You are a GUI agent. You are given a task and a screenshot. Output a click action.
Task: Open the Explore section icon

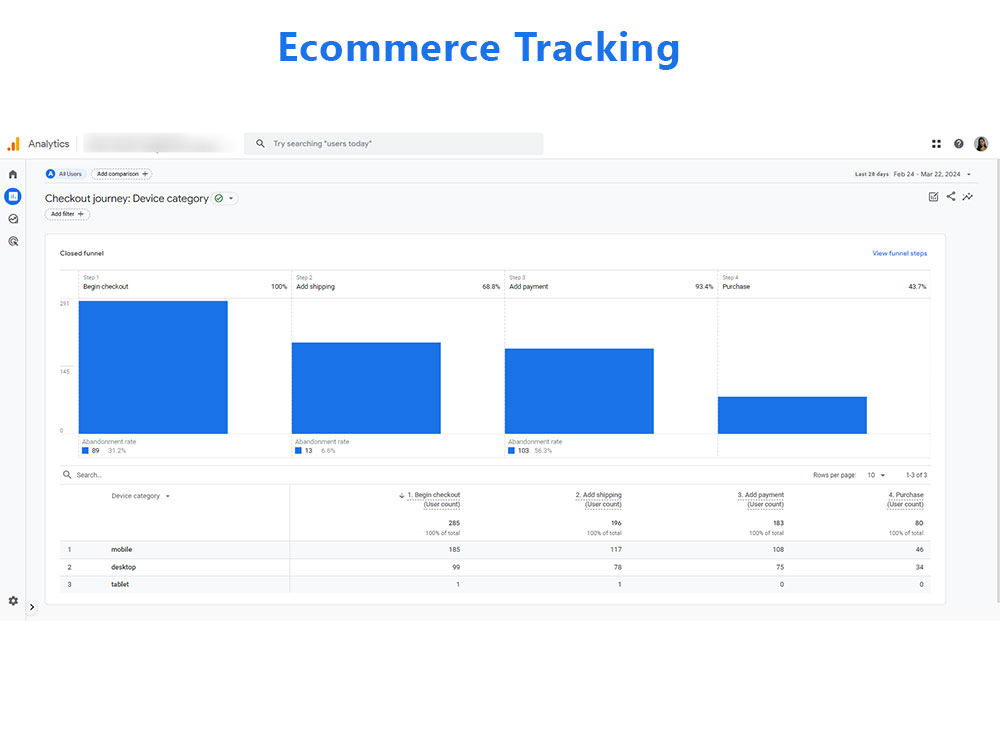tap(13, 219)
